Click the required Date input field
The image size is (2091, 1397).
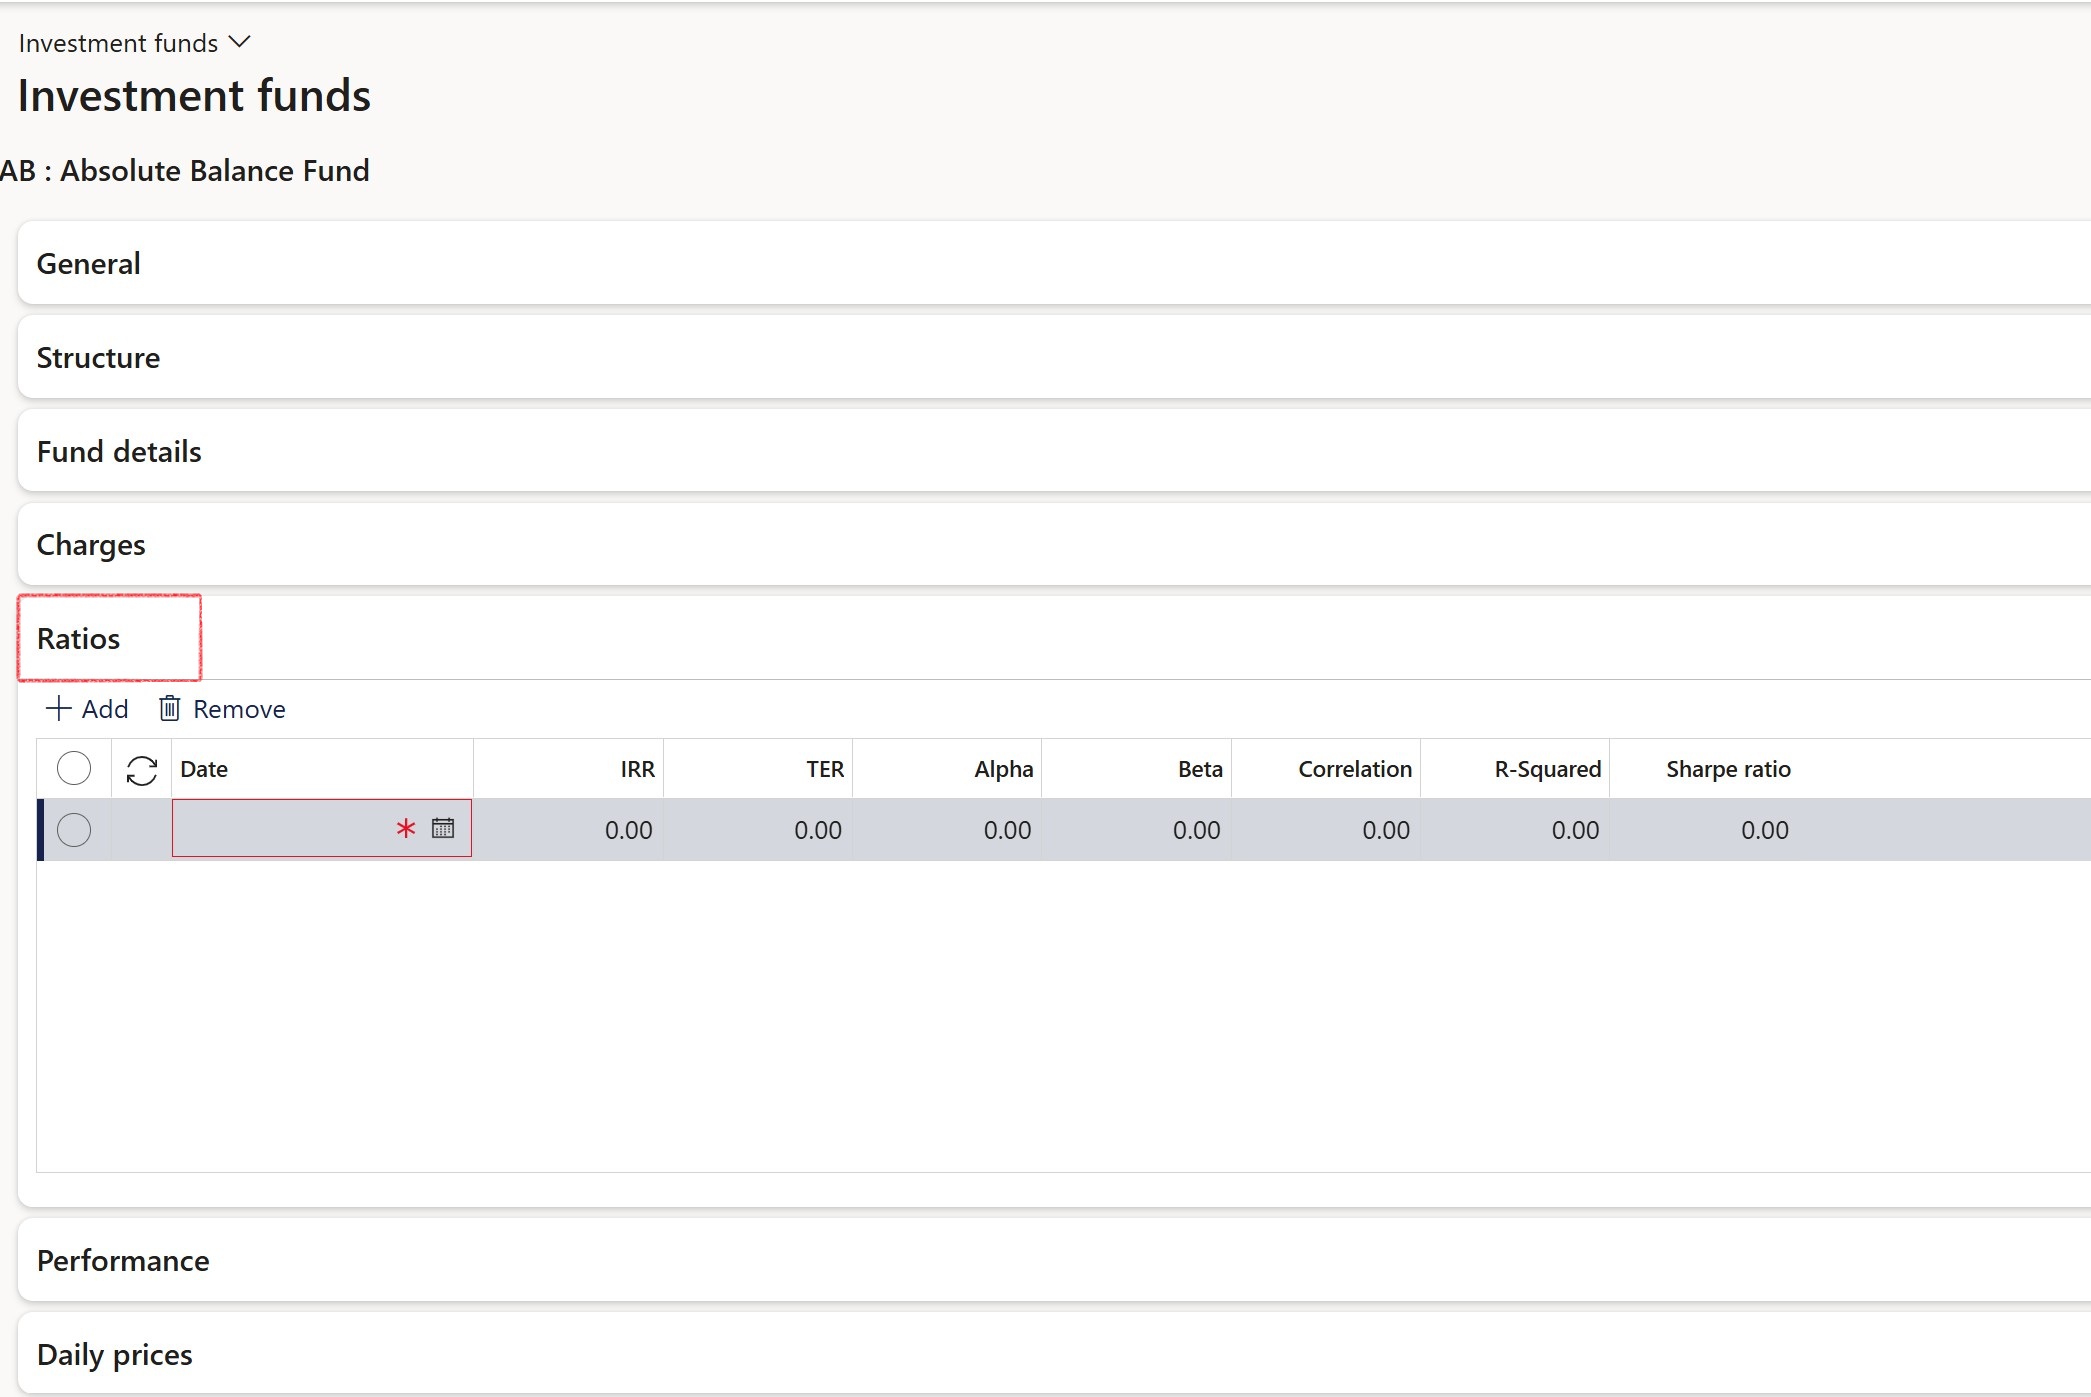coord(322,828)
